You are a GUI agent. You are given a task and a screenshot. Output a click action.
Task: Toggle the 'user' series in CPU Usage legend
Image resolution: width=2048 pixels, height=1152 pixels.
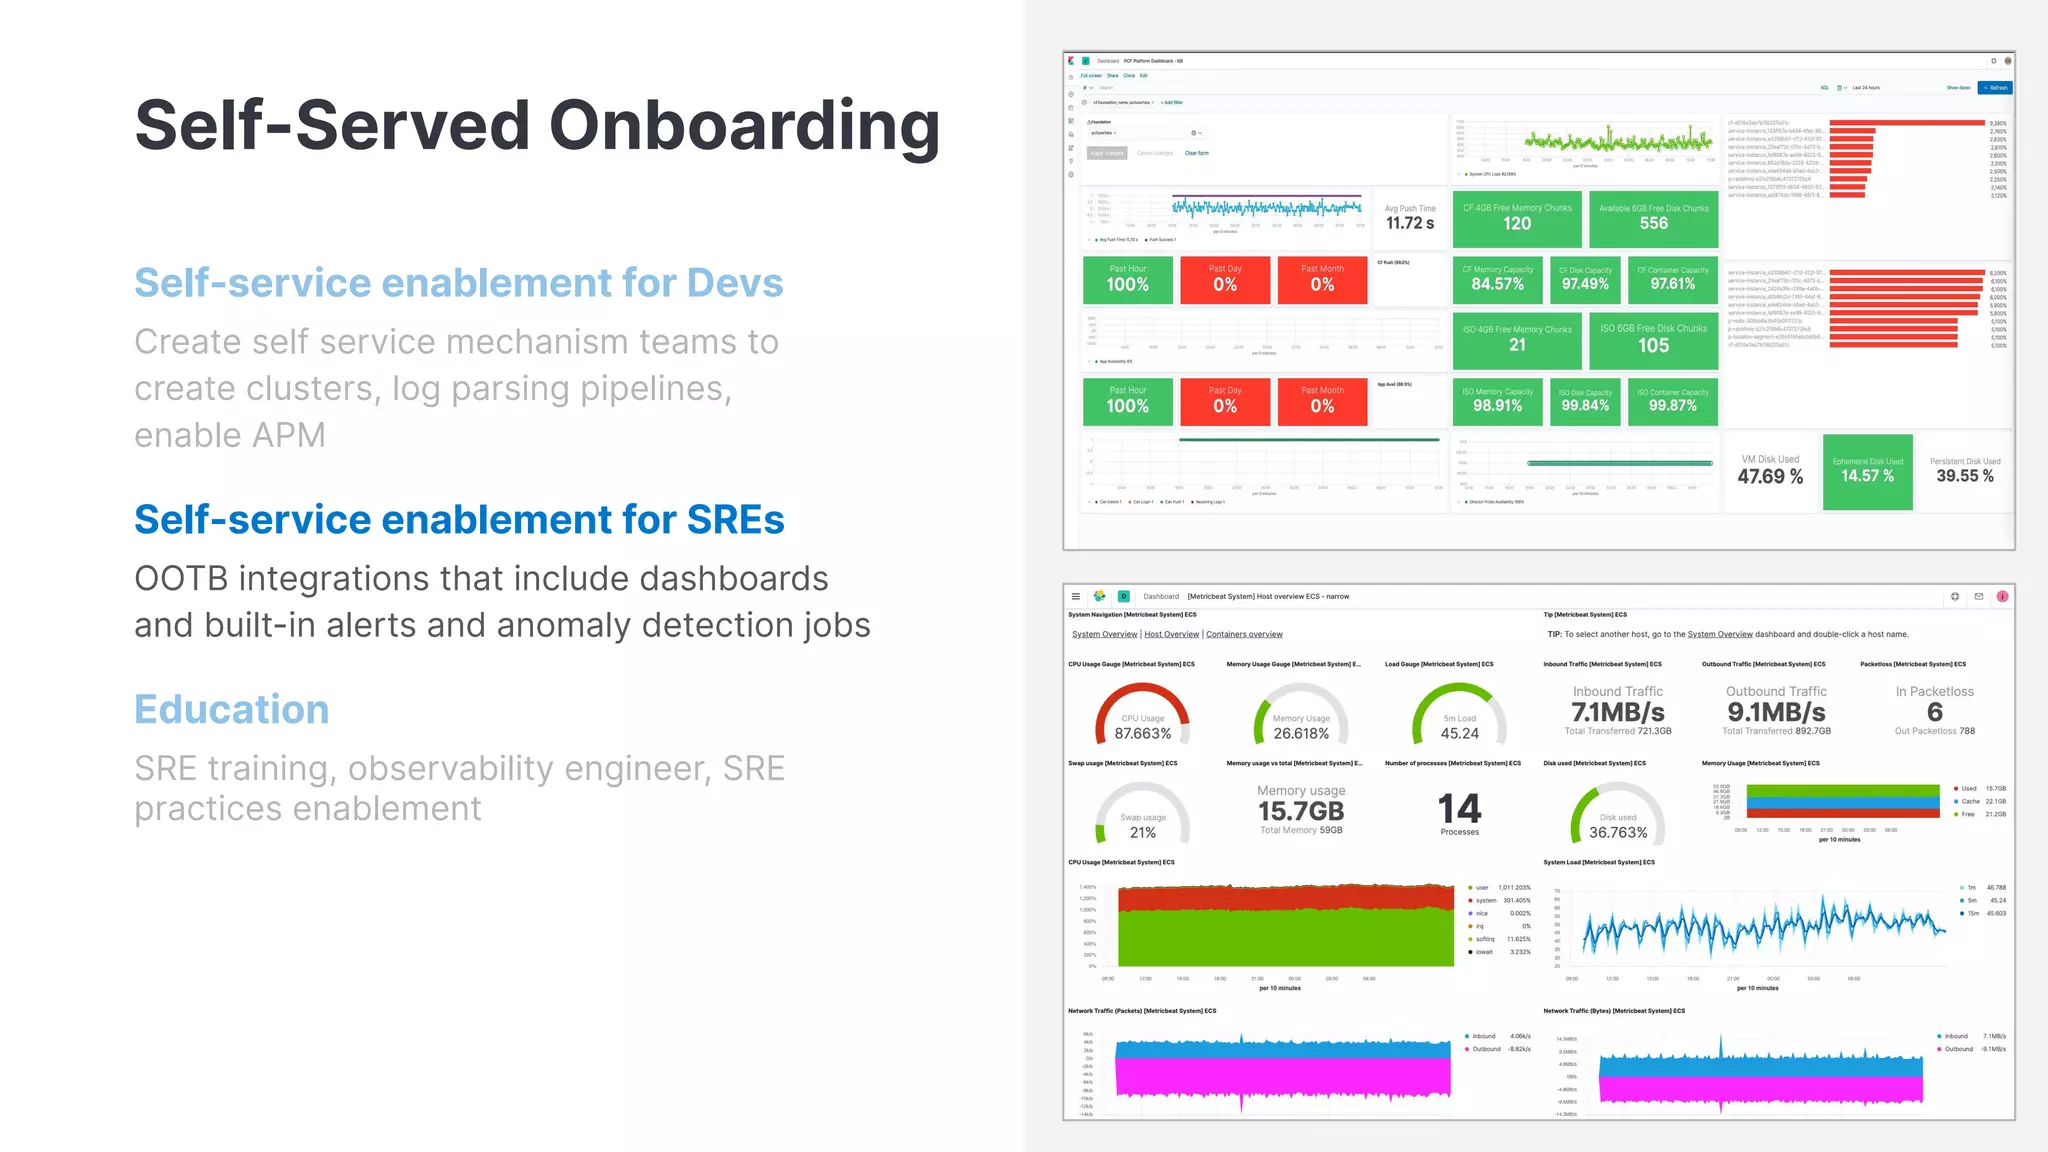[x=1482, y=888]
